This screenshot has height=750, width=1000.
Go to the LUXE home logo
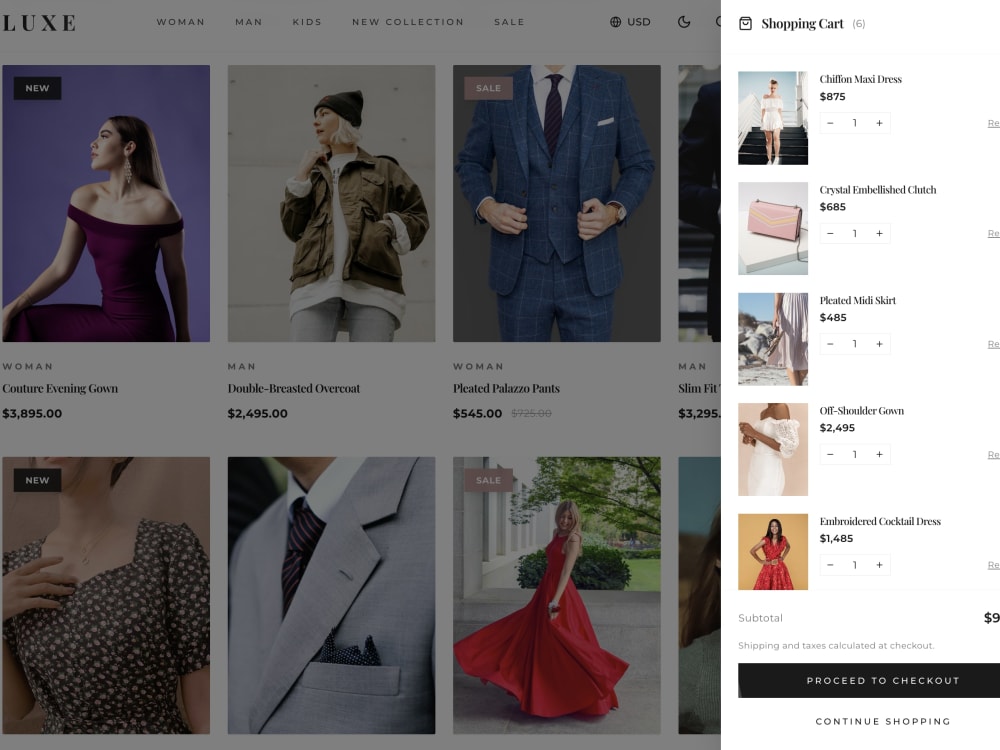(40, 23)
